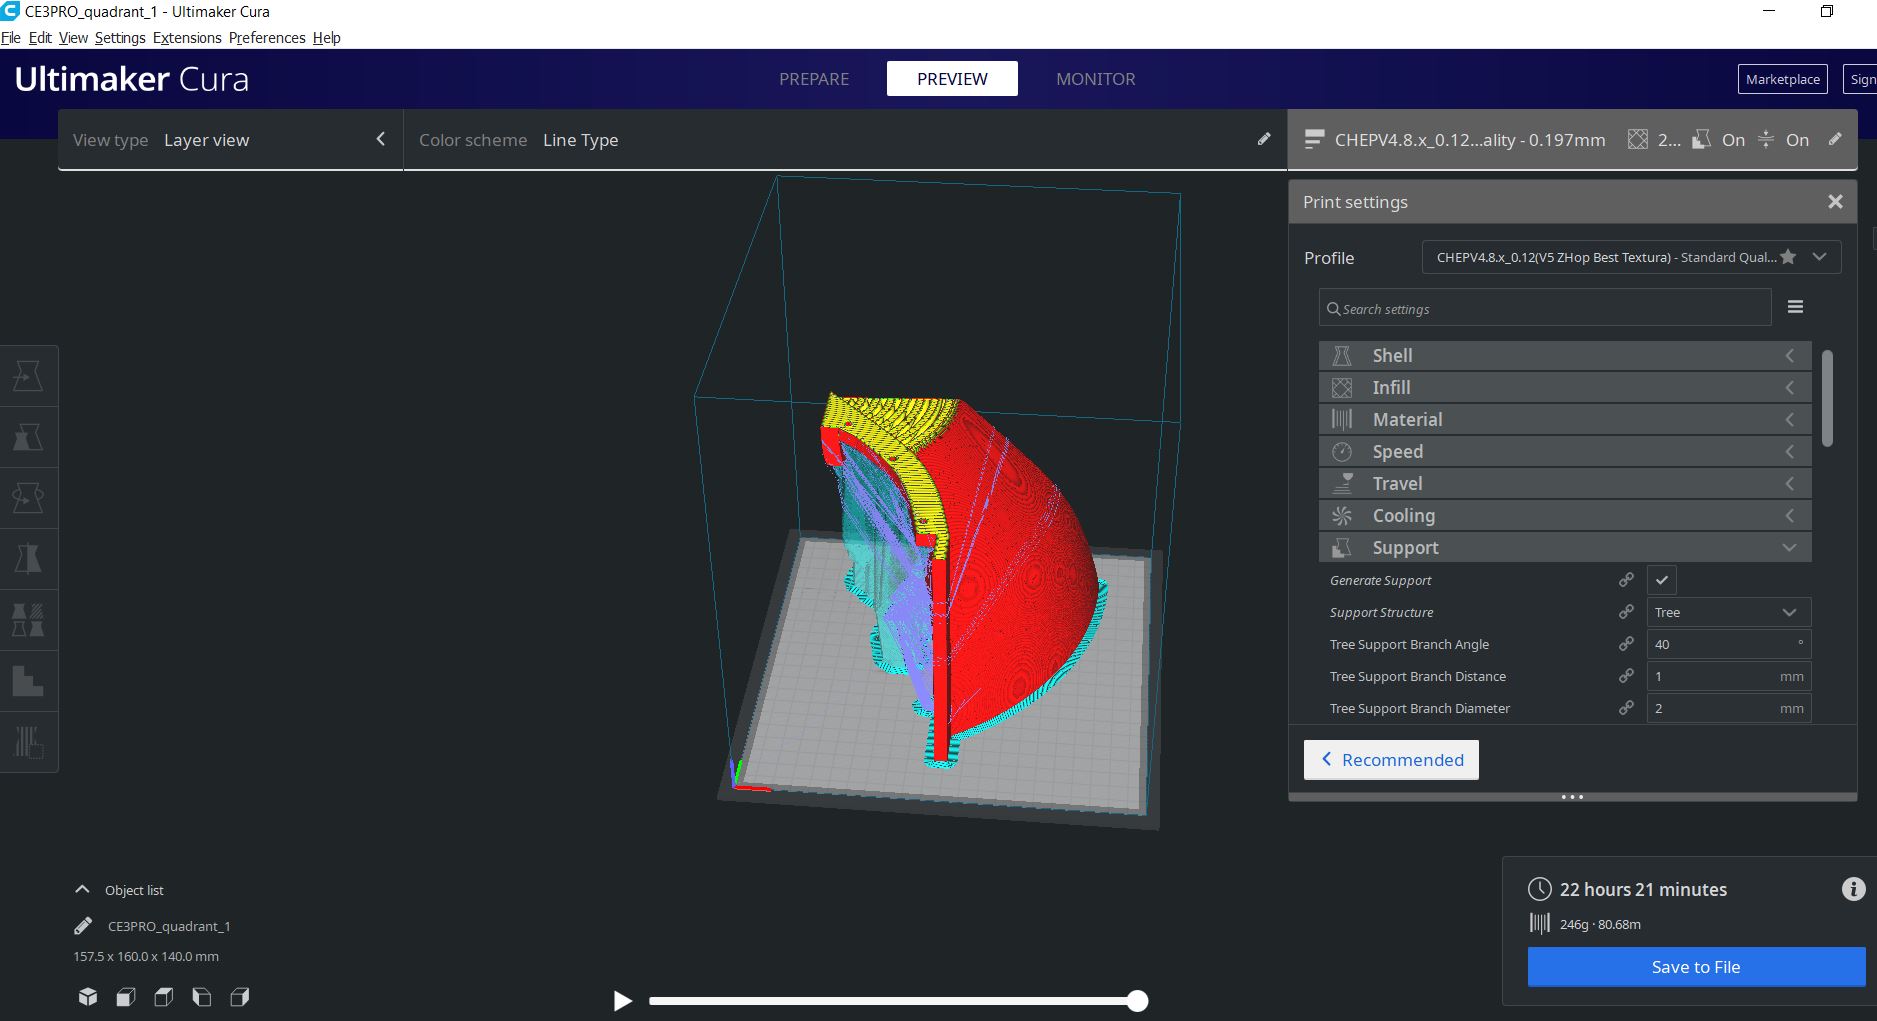Show print time info icon
Screen dimensions: 1877x1021
(x=1853, y=889)
